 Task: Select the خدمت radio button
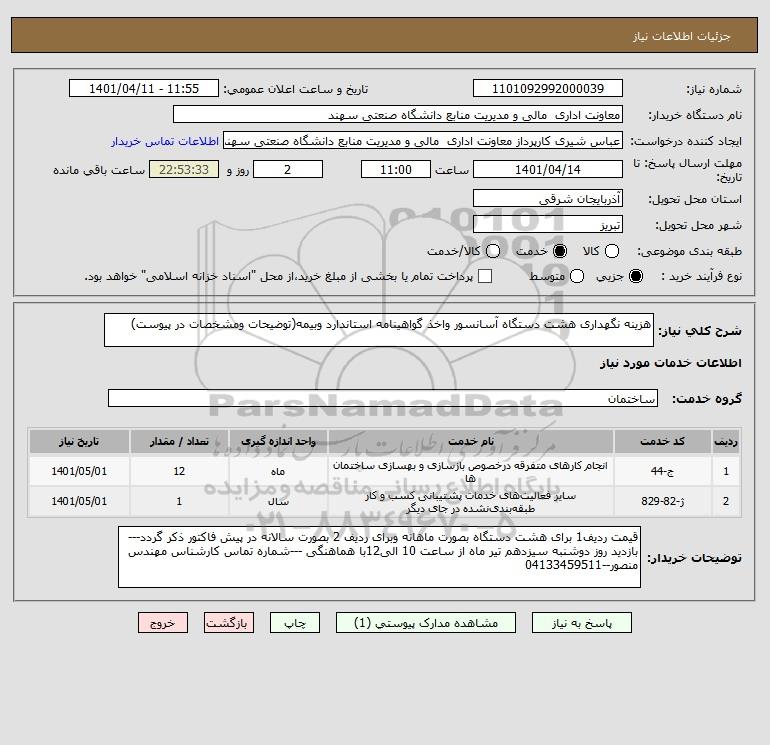559,251
